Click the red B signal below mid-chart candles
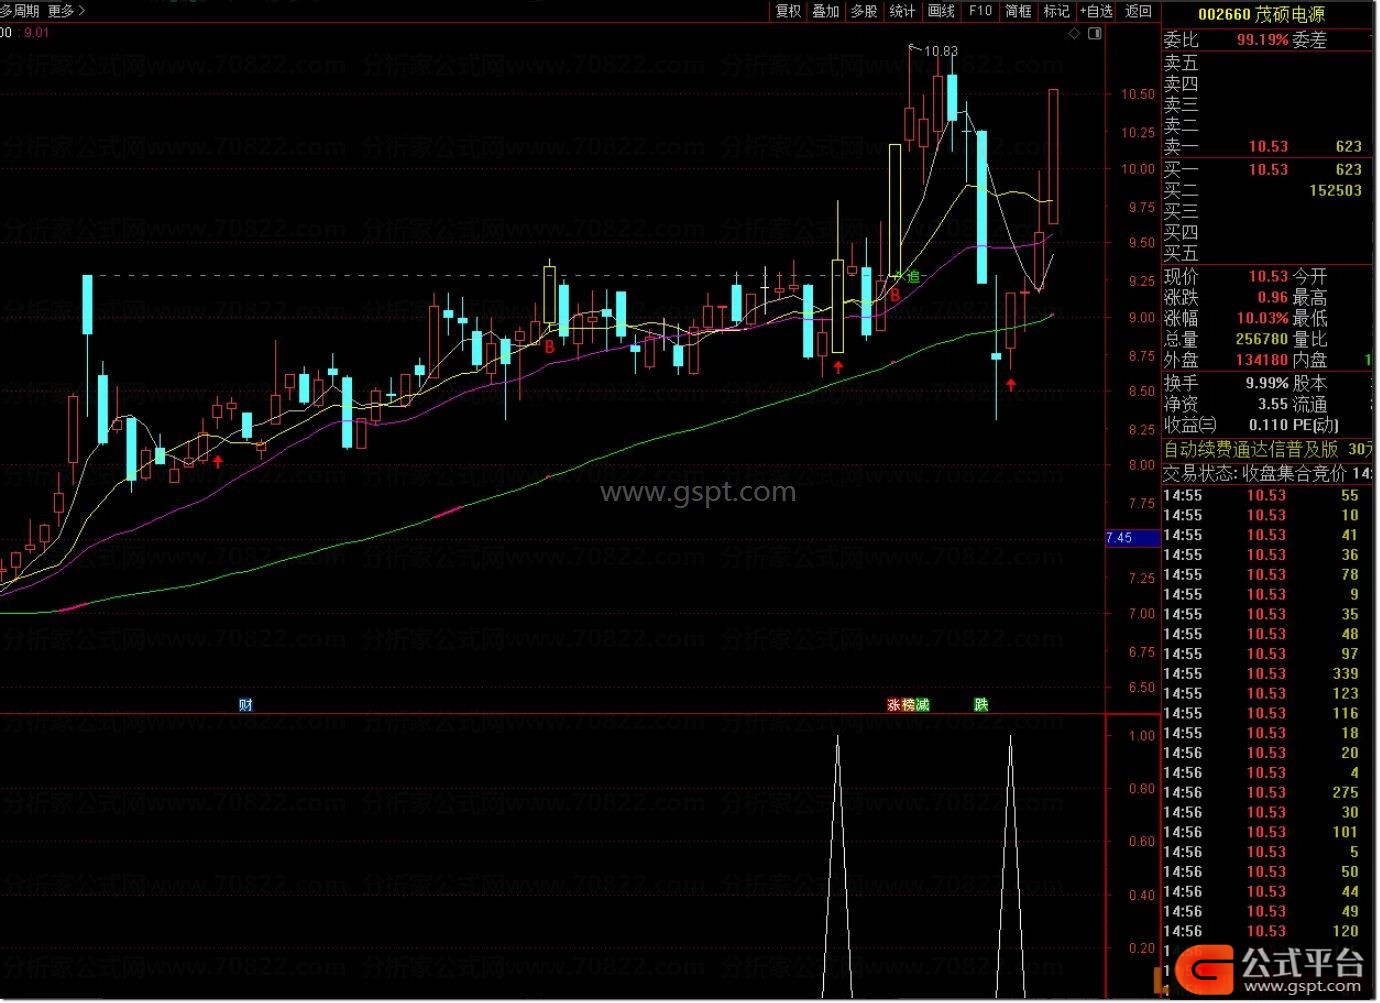 click(x=549, y=347)
